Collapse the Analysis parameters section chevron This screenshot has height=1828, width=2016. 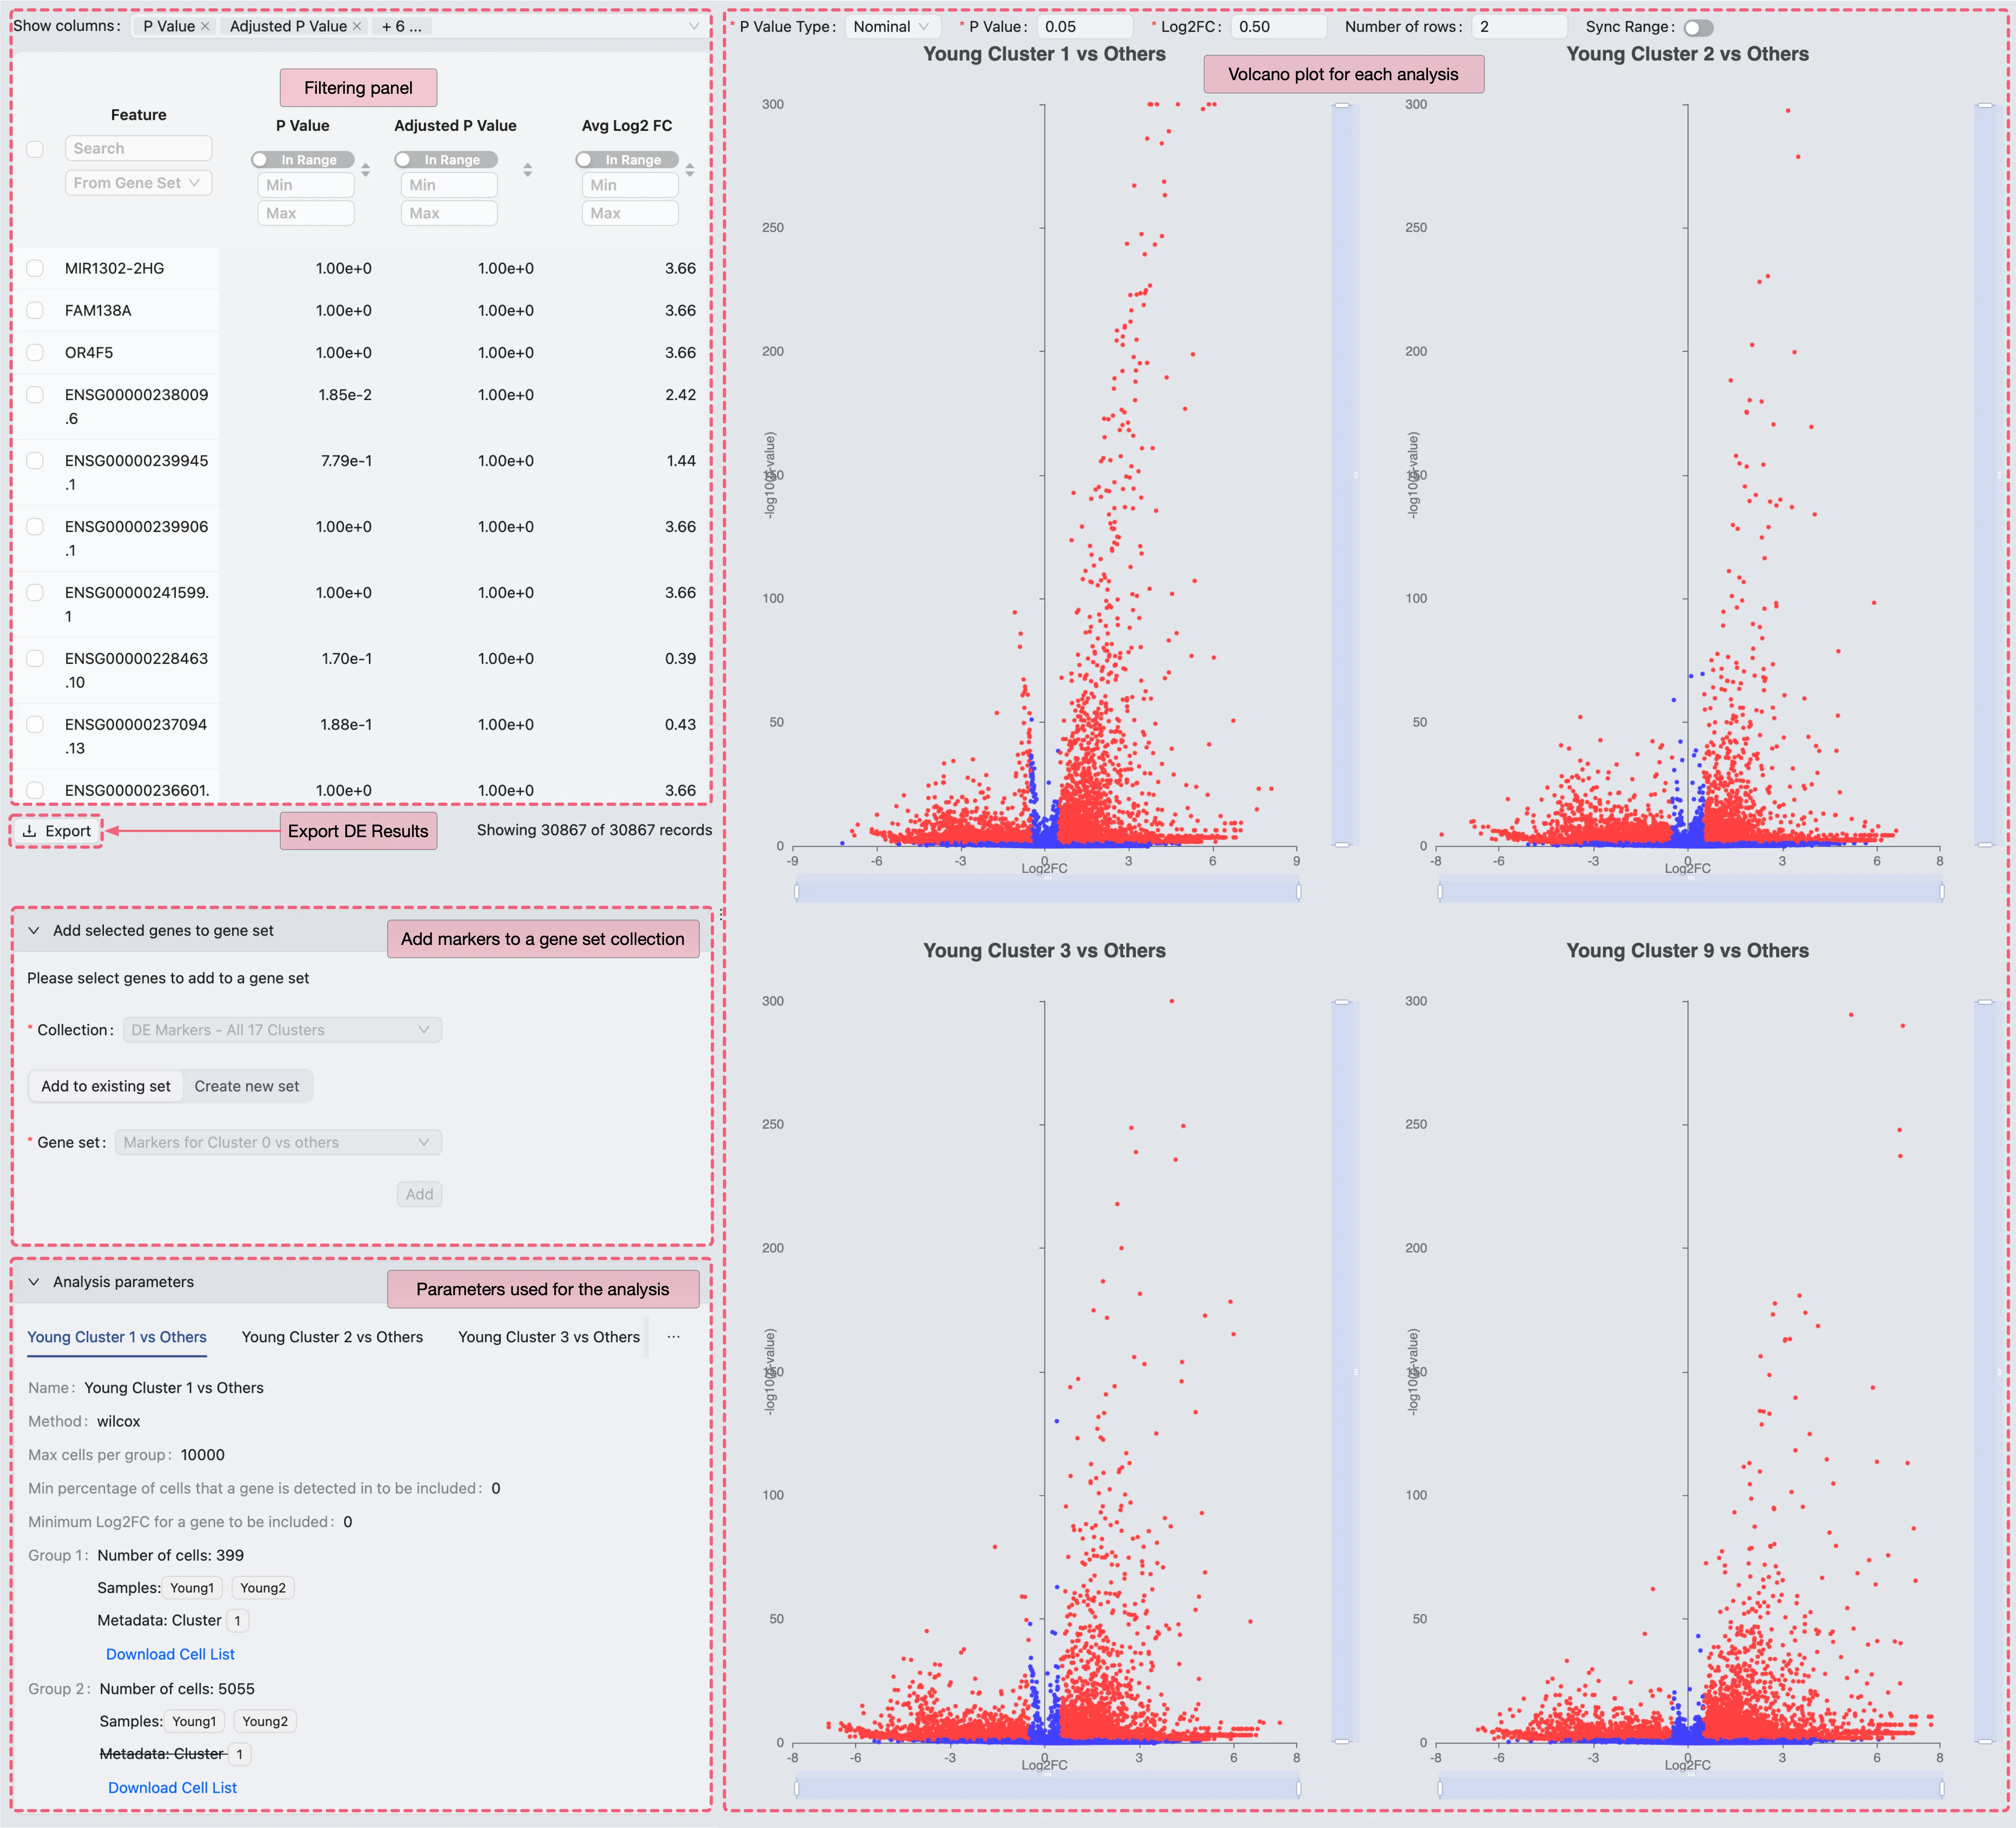34,1282
